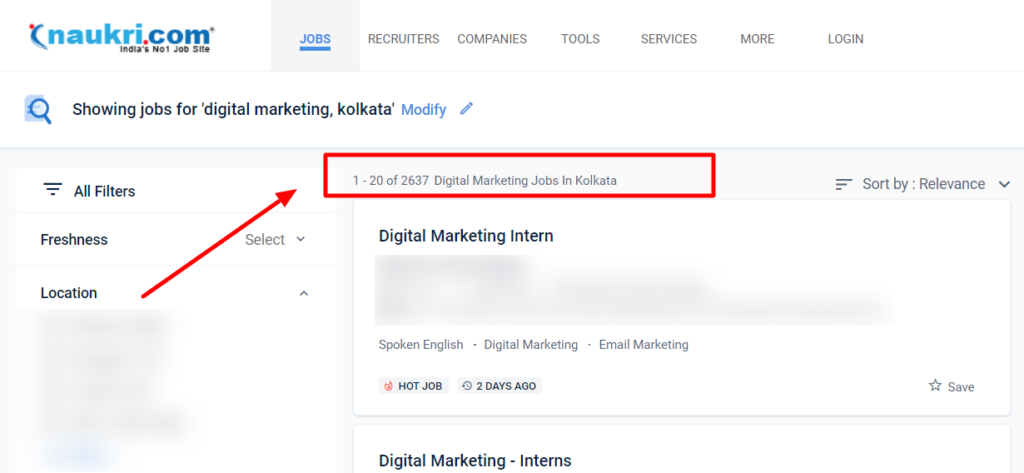Open the JOBS tab
Image resolution: width=1024 pixels, height=473 pixels.
pyautogui.click(x=315, y=39)
